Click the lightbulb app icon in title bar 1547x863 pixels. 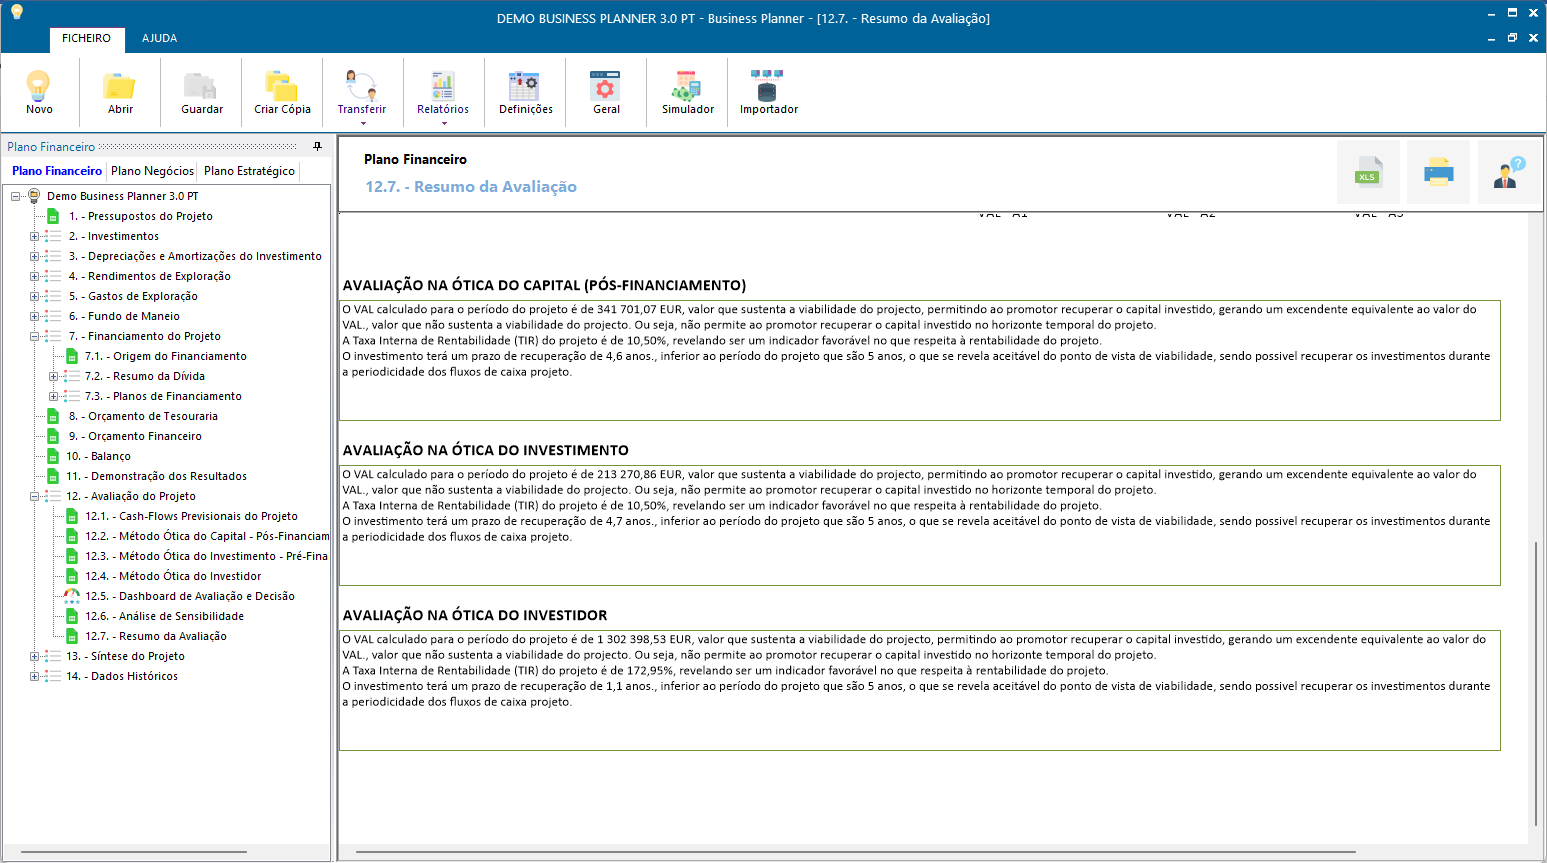[x=16, y=12]
